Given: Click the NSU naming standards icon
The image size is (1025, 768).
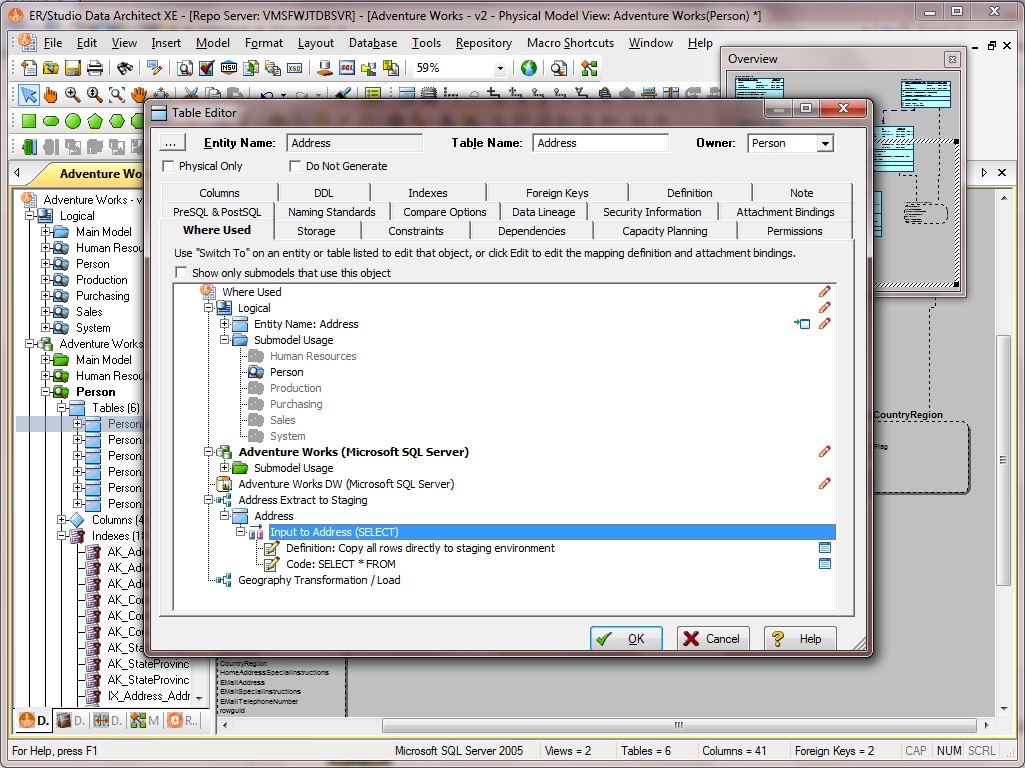Looking at the screenshot, I should [x=229, y=68].
